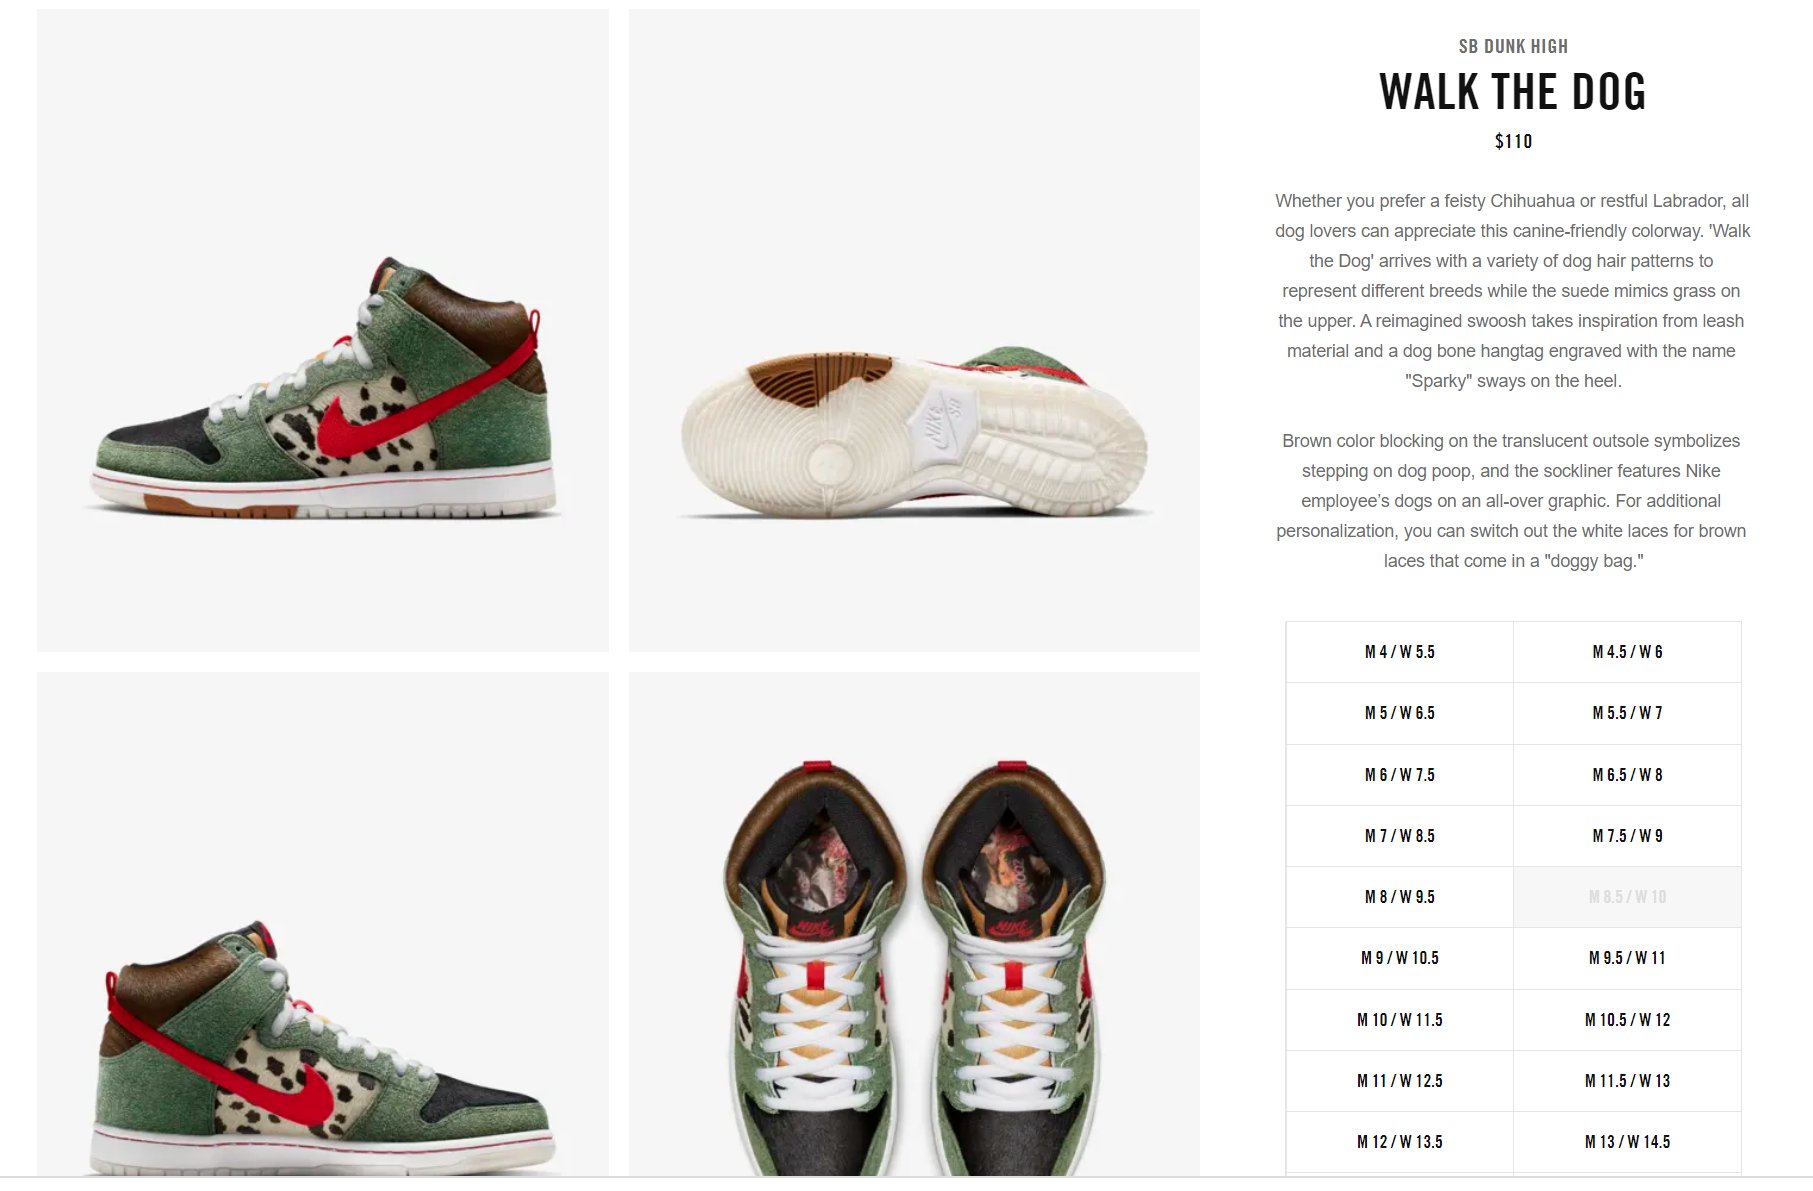Choose size M 7.5 / W 9
The height and width of the screenshot is (1191, 1813).
tap(1627, 836)
